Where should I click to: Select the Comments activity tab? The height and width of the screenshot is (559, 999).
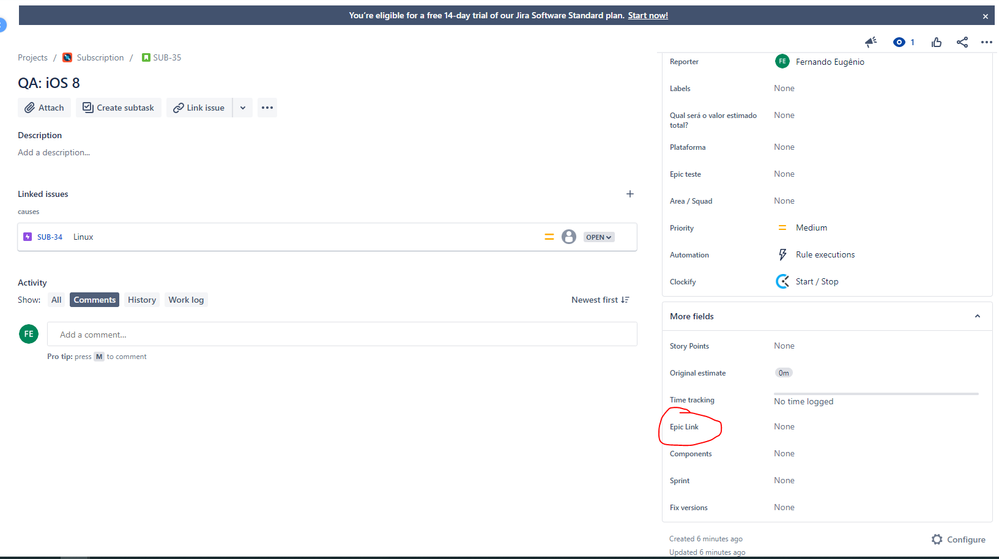[x=94, y=300]
